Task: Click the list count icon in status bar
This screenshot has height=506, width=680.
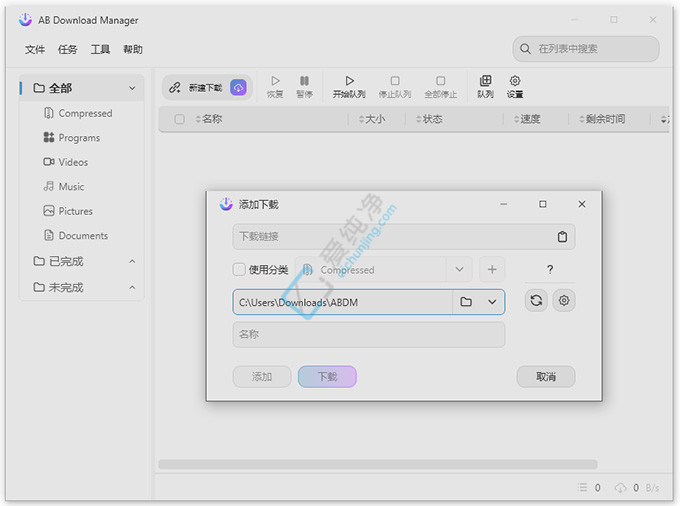Action: (582, 487)
